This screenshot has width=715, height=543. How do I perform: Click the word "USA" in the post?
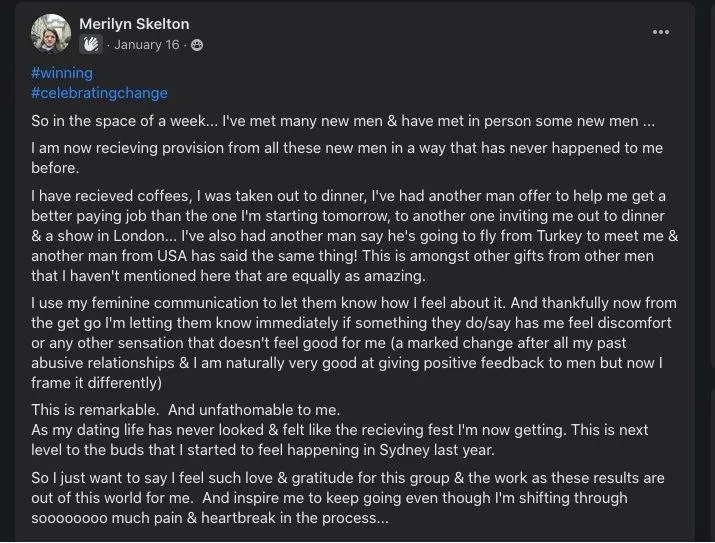[172, 256]
